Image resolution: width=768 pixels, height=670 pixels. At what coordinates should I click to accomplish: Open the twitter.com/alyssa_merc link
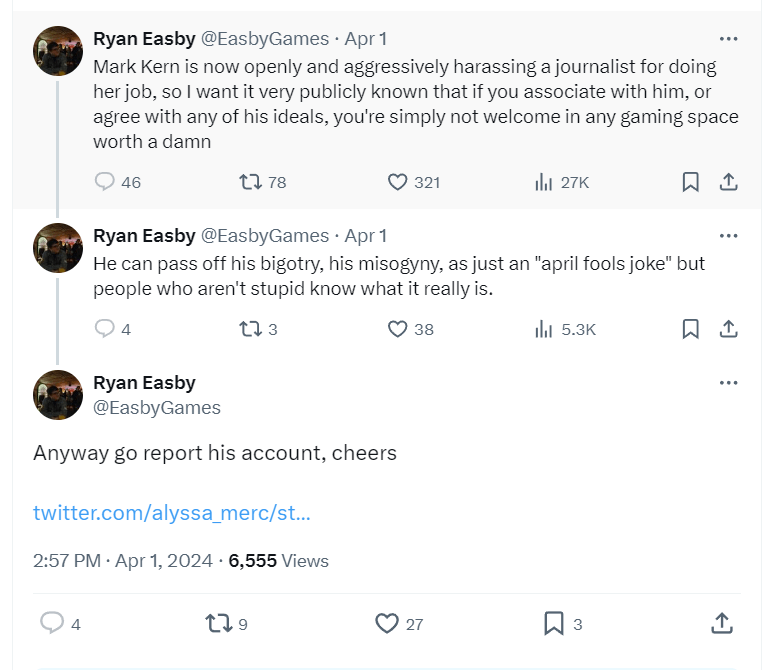coord(171,513)
